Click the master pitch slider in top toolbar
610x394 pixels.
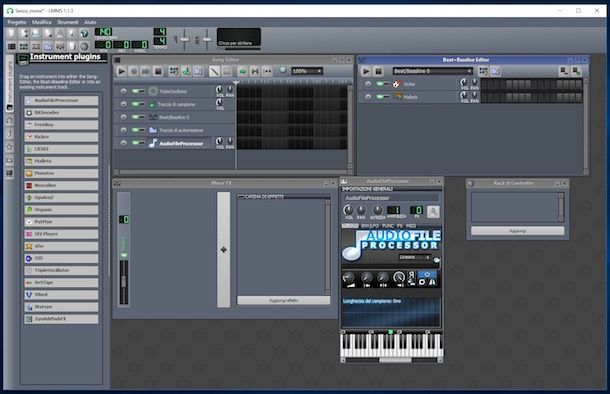point(207,39)
